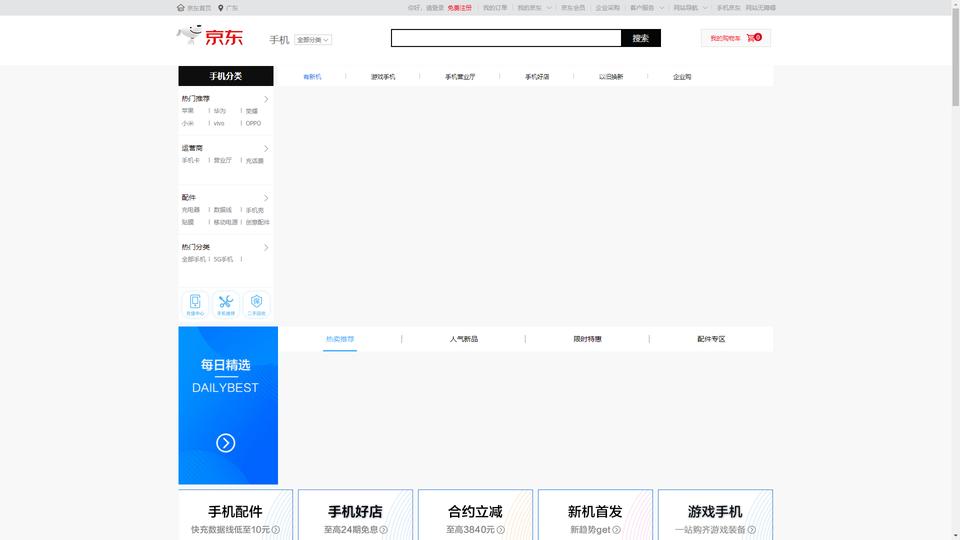Expand the 配件 category chevron

(266, 198)
